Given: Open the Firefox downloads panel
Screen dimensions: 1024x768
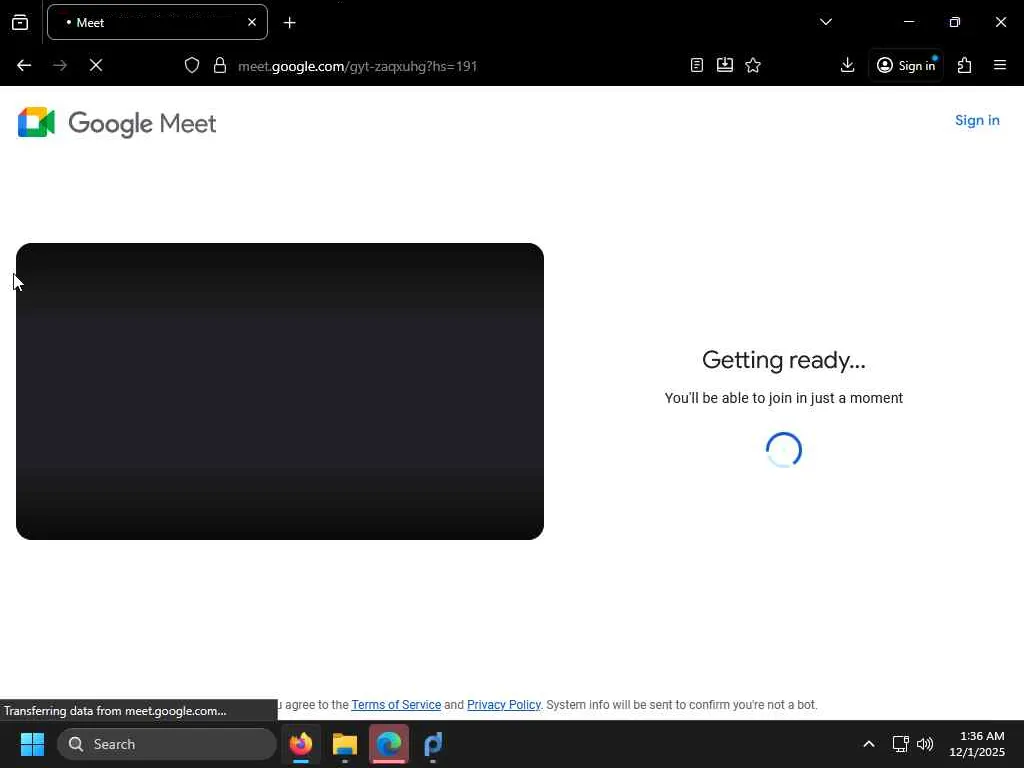Looking at the screenshot, I should coord(848,65).
